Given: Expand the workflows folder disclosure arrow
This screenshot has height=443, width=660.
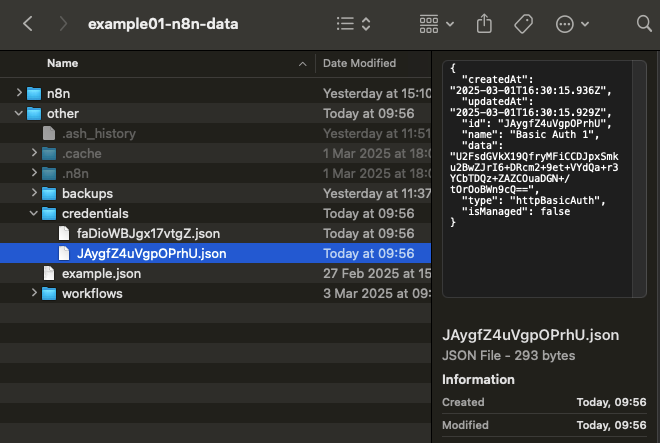Looking at the screenshot, I should pos(34,293).
